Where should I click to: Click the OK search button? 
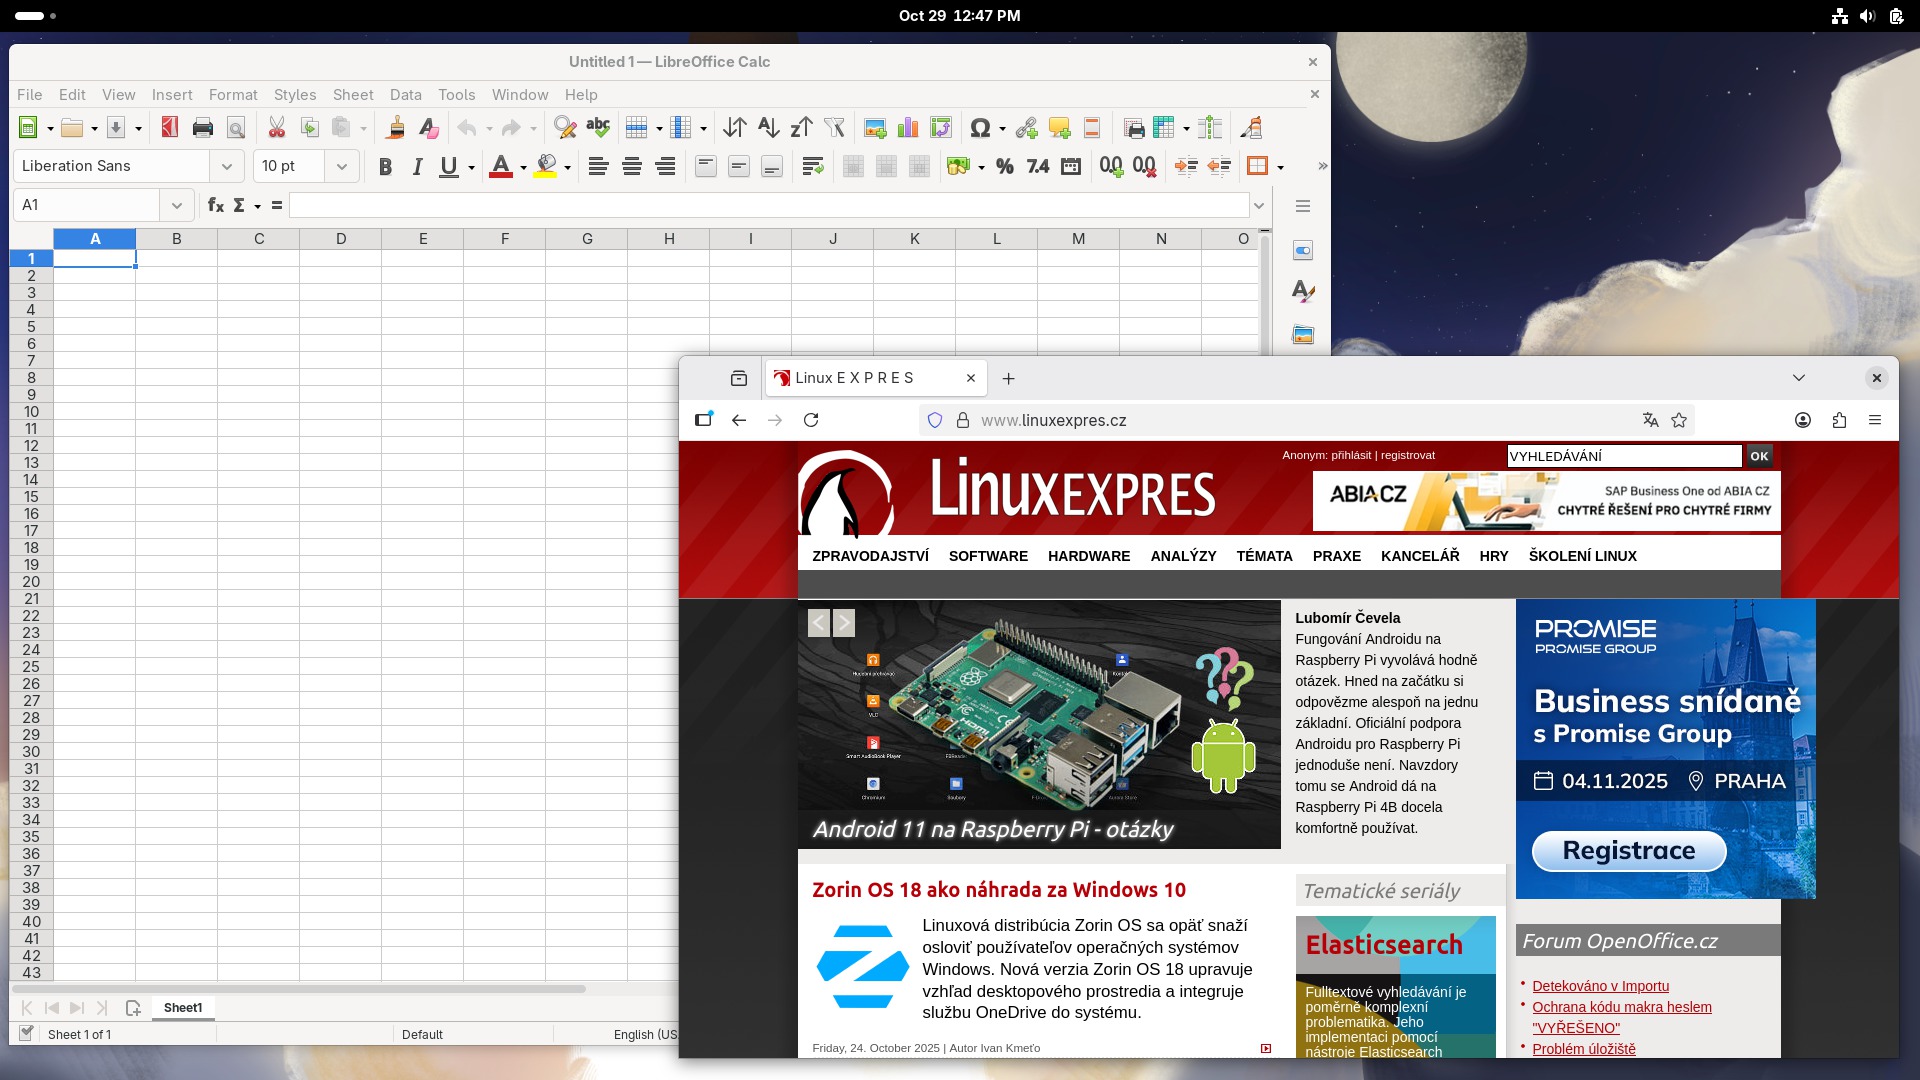coord(1759,456)
